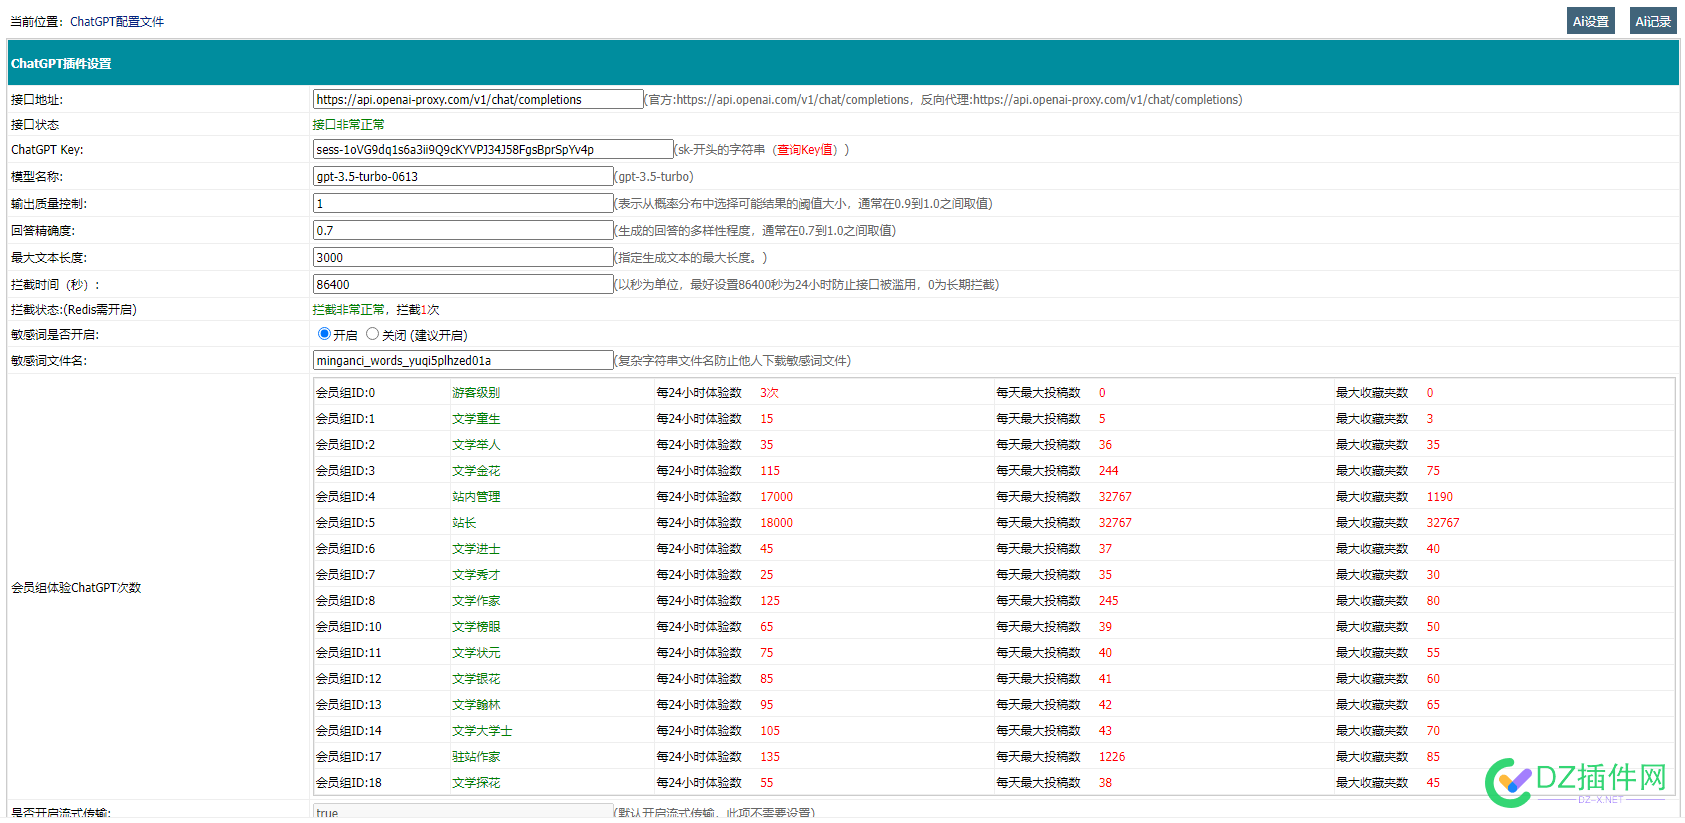Click the ChatGPT配置文件 breadcrumb text
This screenshot has width=1685, height=823.
coord(117,22)
